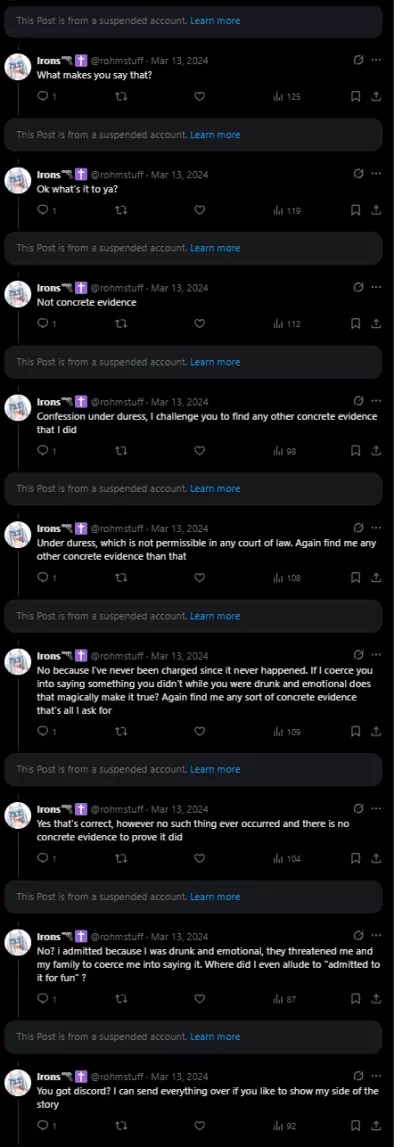Viewport: 394px width, 1147px height.
Task: Bookmark the "Under duress" post
Action: tap(355, 578)
